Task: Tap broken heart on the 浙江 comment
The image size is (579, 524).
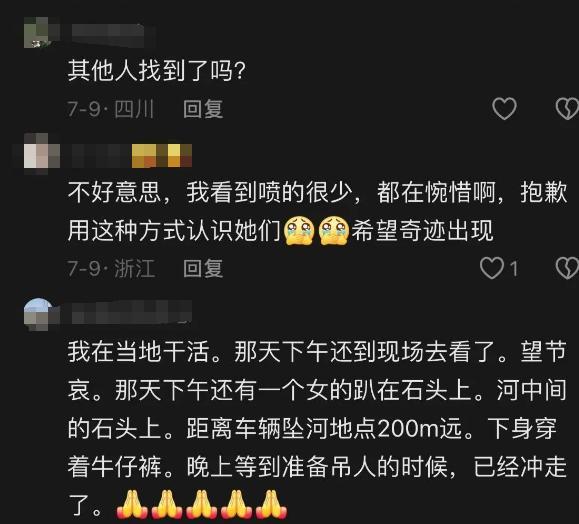Action: point(567,268)
